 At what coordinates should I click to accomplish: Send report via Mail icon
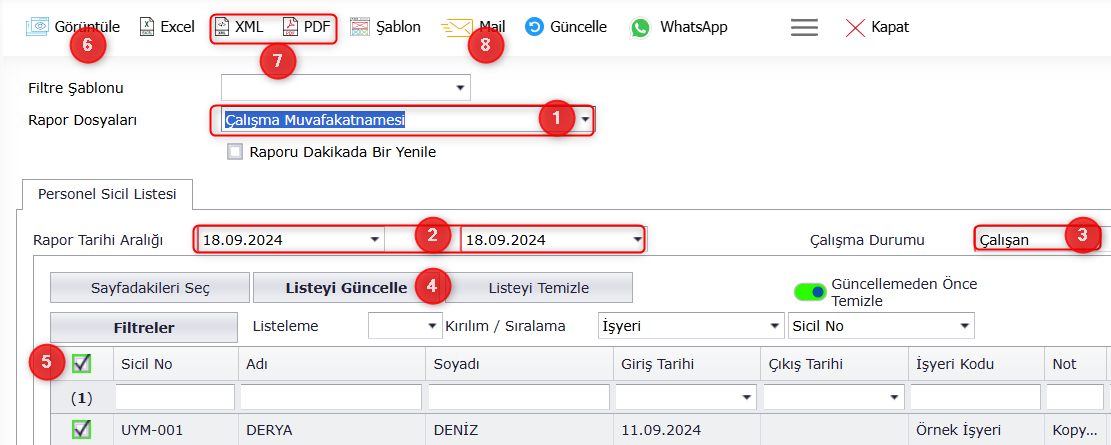(x=457, y=28)
